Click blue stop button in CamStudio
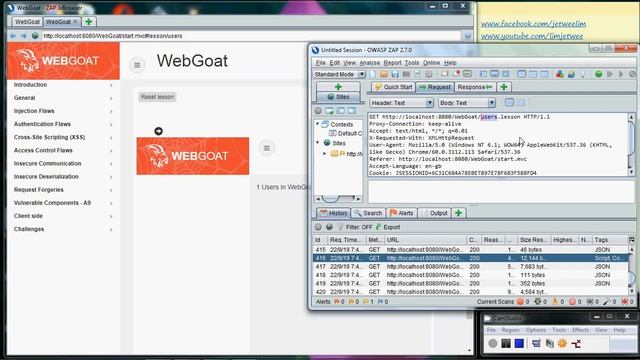Screen dimensions: 640x360 pyautogui.click(x=519, y=344)
